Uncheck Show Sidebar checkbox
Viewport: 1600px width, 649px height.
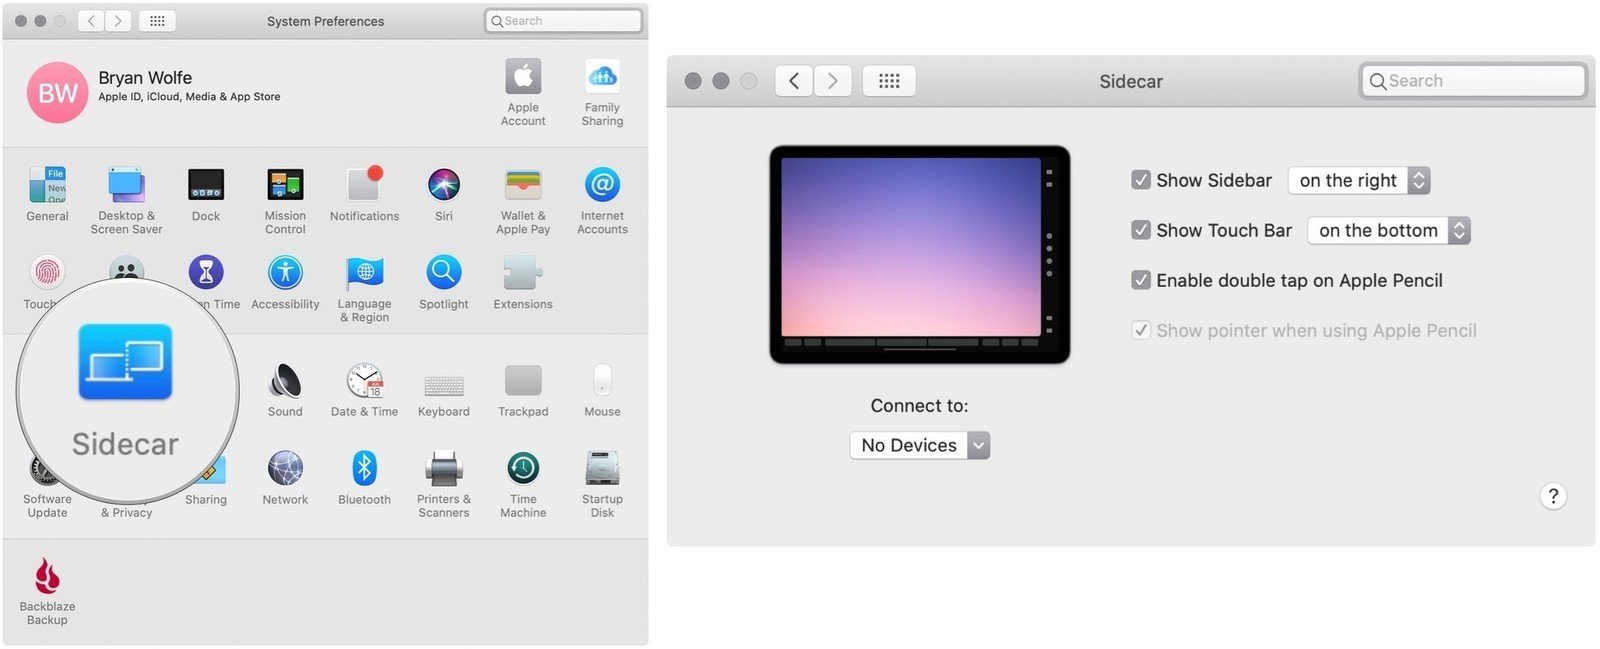coord(1140,180)
